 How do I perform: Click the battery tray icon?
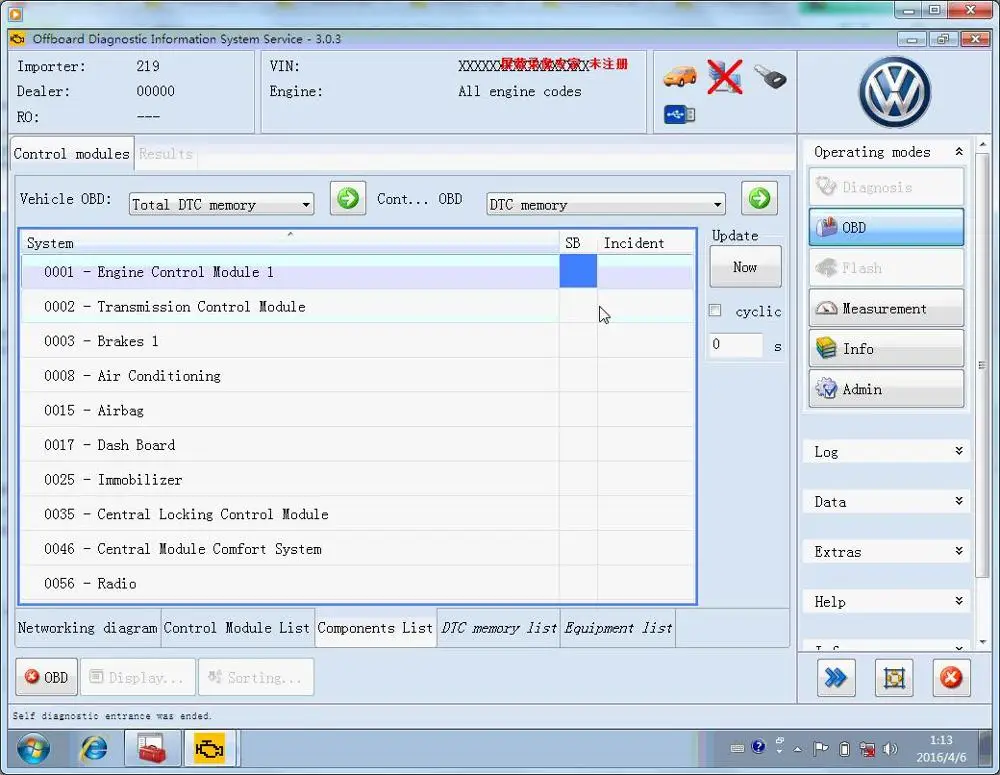coord(844,749)
